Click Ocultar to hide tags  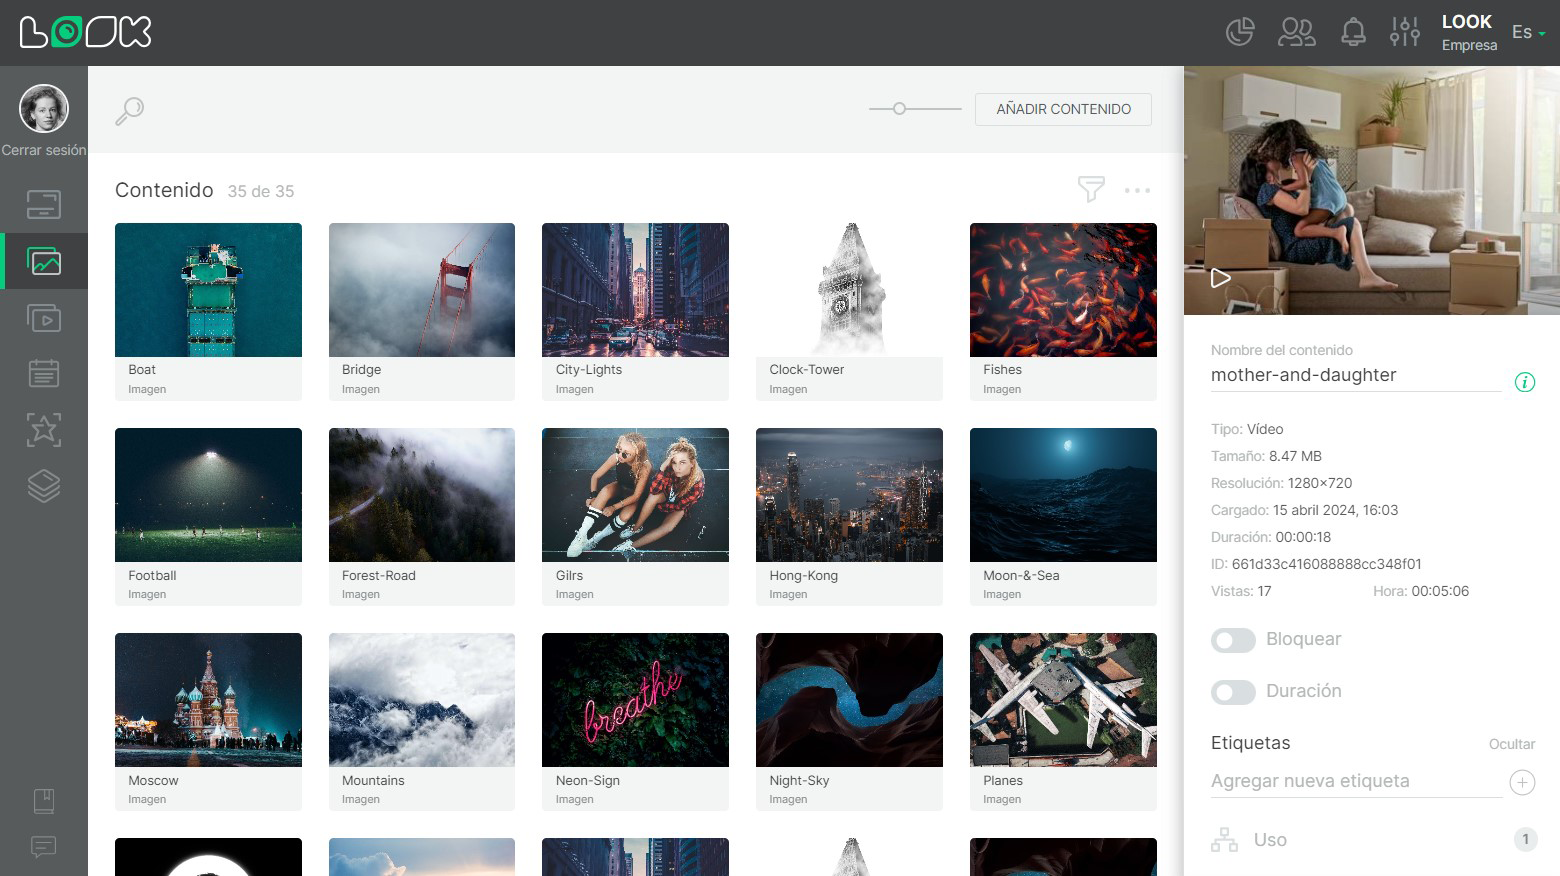[1511, 744]
